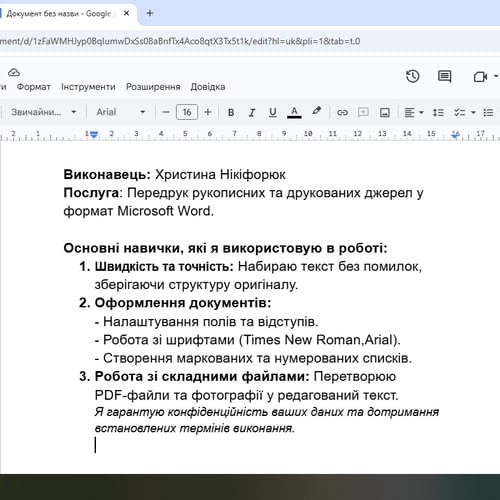Add a comment toolbar icon
The image size is (500, 500).
pos(363,112)
